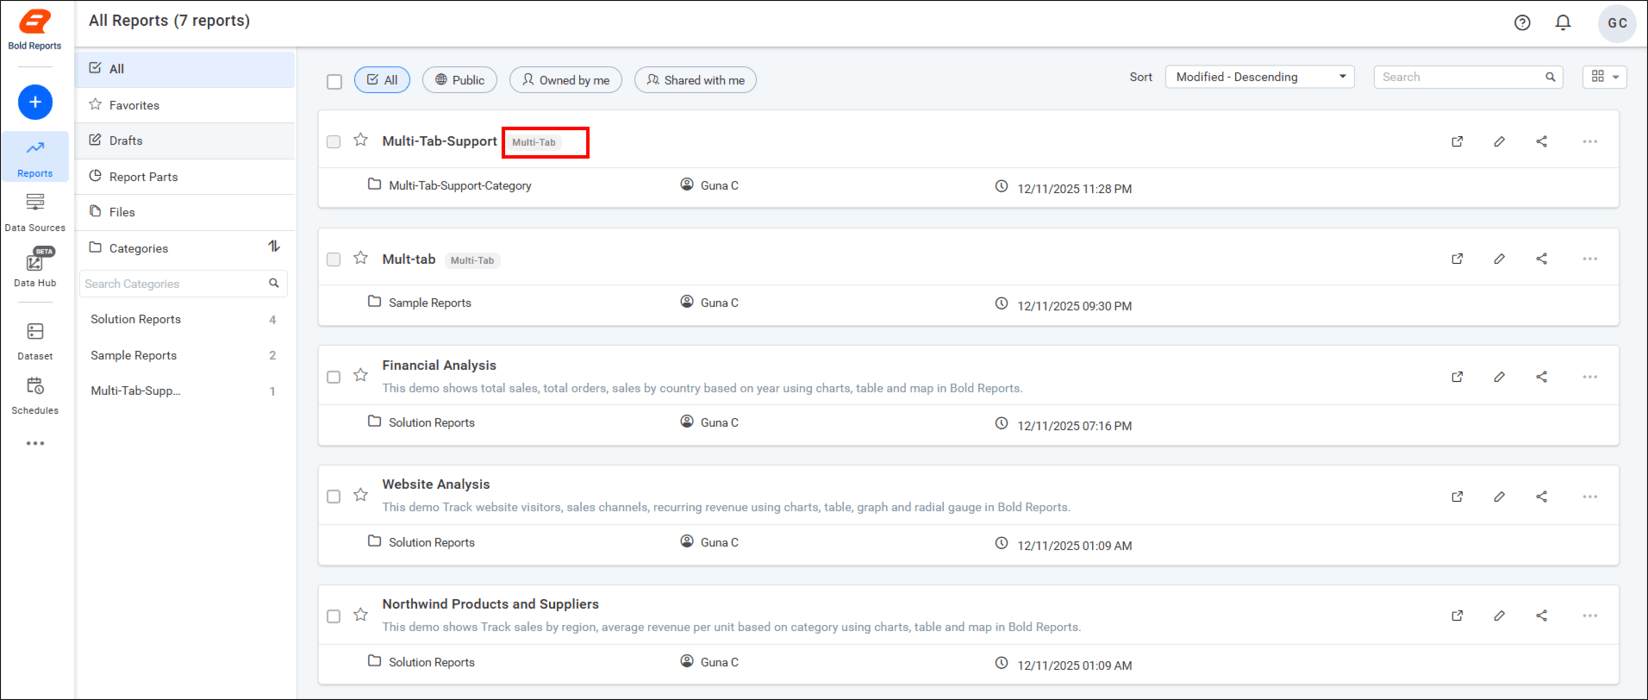Expand the grid view layout dropdown
Image resolution: width=1648 pixels, height=700 pixels.
[x=1604, y=77]
